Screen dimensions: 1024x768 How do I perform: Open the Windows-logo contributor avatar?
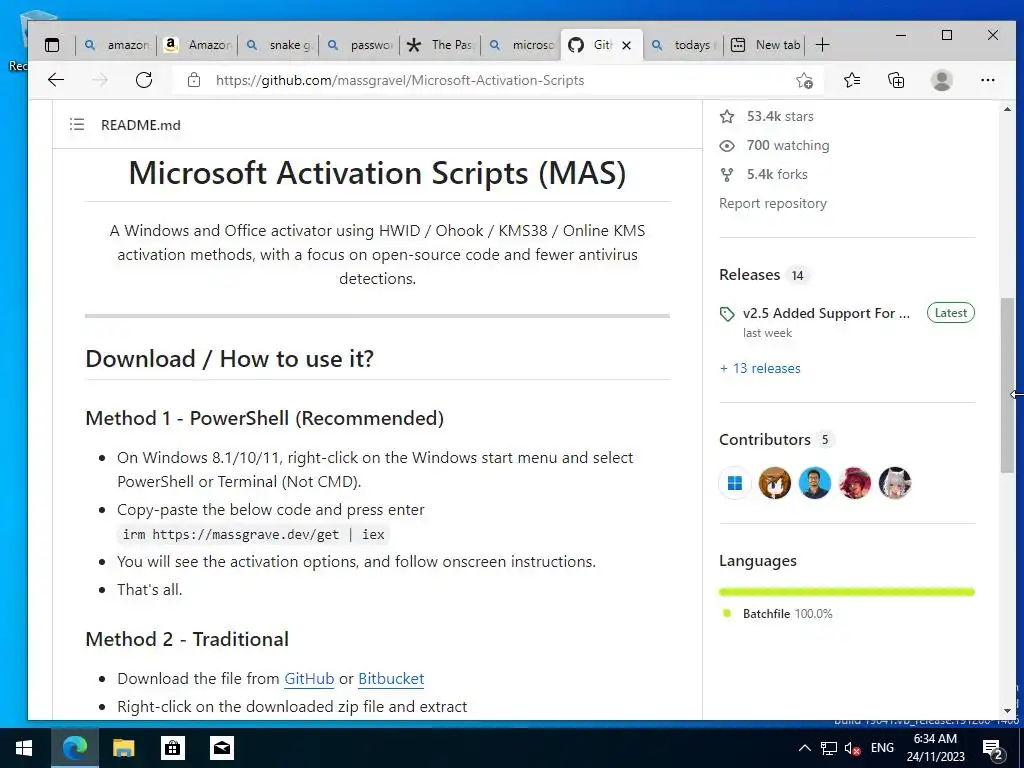[735, 483]
